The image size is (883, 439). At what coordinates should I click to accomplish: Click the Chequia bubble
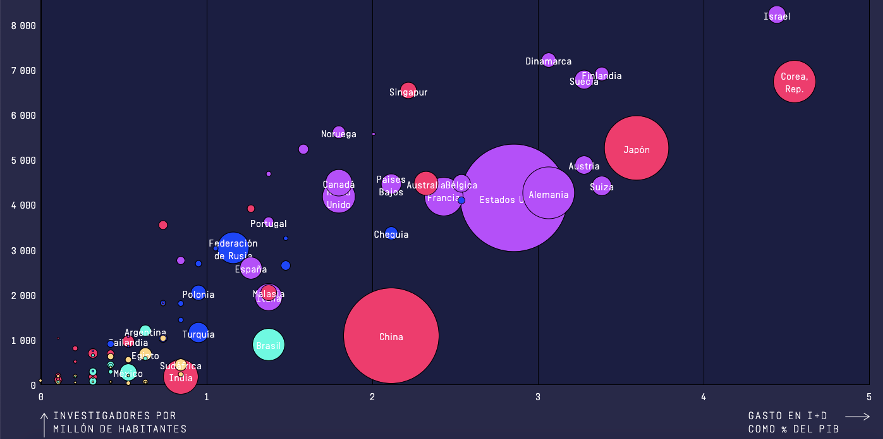pos(392,233)
